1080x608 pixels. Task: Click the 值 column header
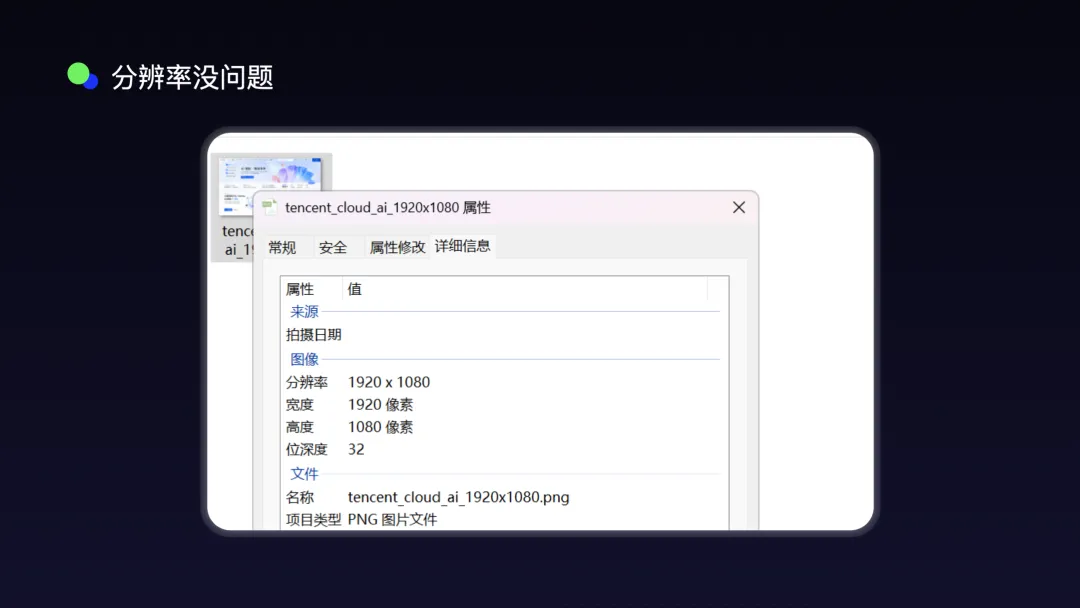(354, 289)
